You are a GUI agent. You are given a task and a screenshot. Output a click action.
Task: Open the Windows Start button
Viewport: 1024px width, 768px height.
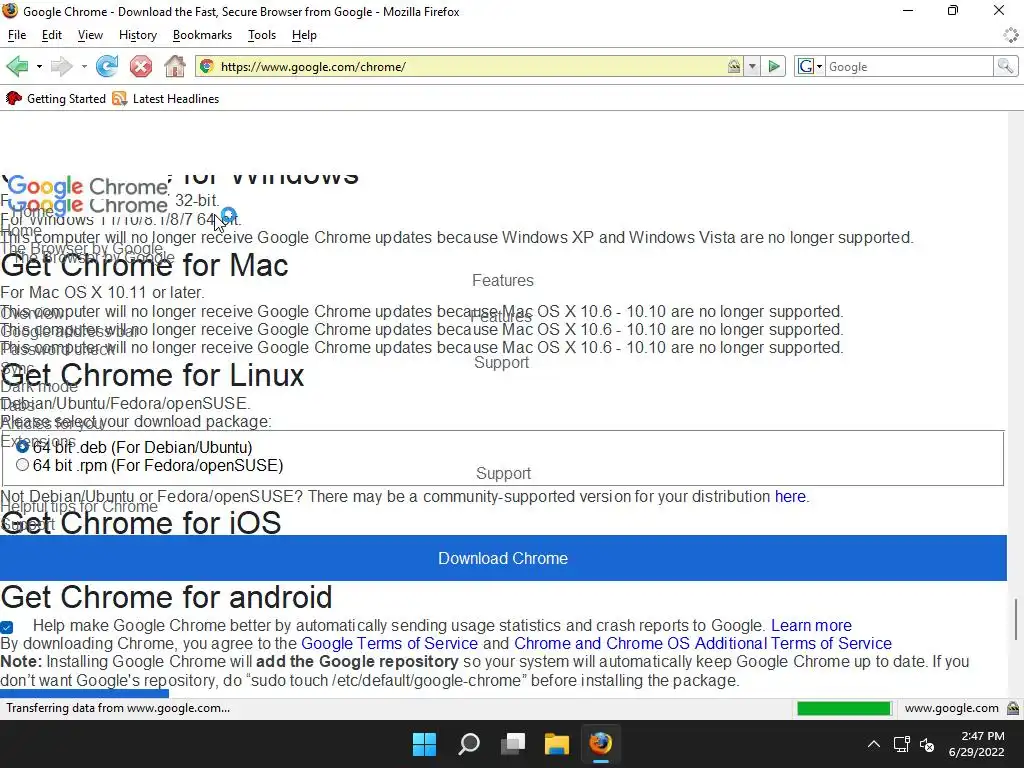click(x=424, y=744)
